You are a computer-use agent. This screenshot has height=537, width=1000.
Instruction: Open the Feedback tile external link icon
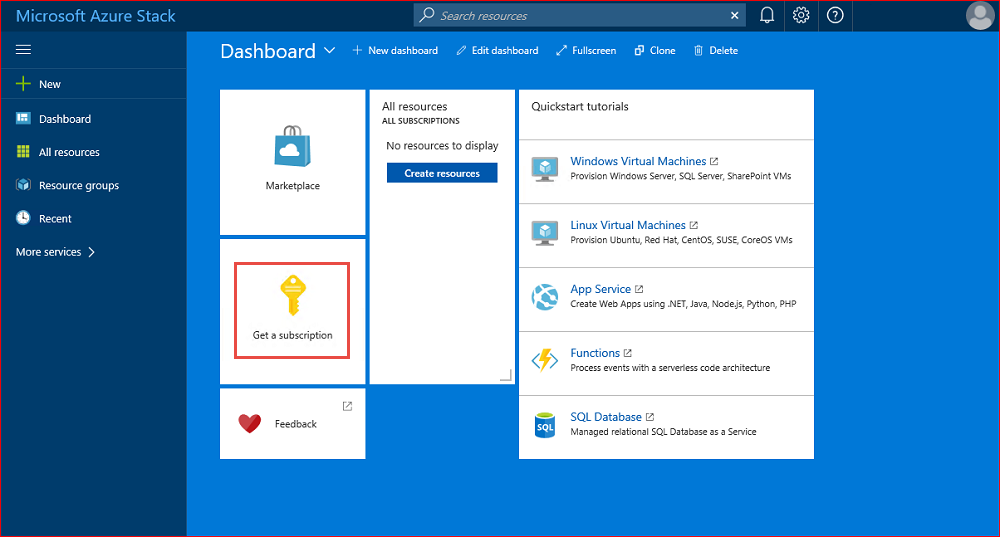347,406
